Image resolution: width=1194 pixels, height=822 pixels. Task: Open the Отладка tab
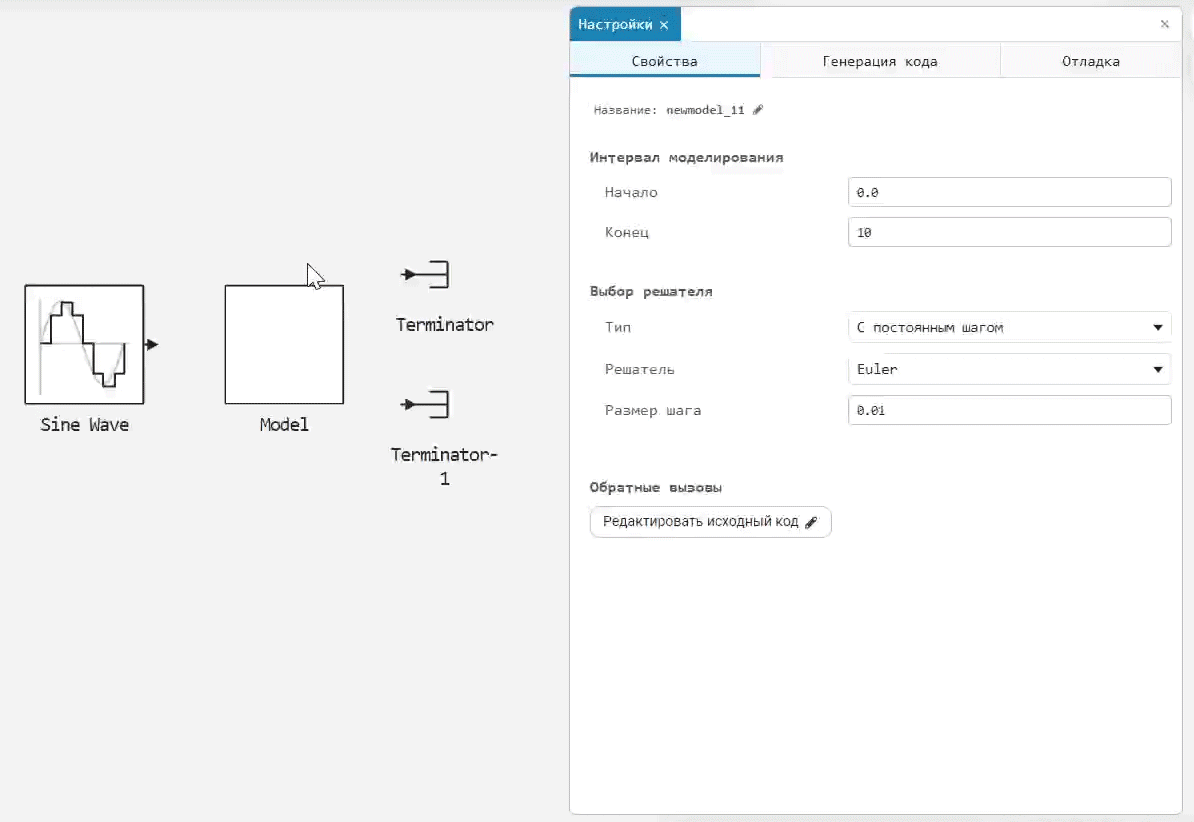[x=1090, y=61]
